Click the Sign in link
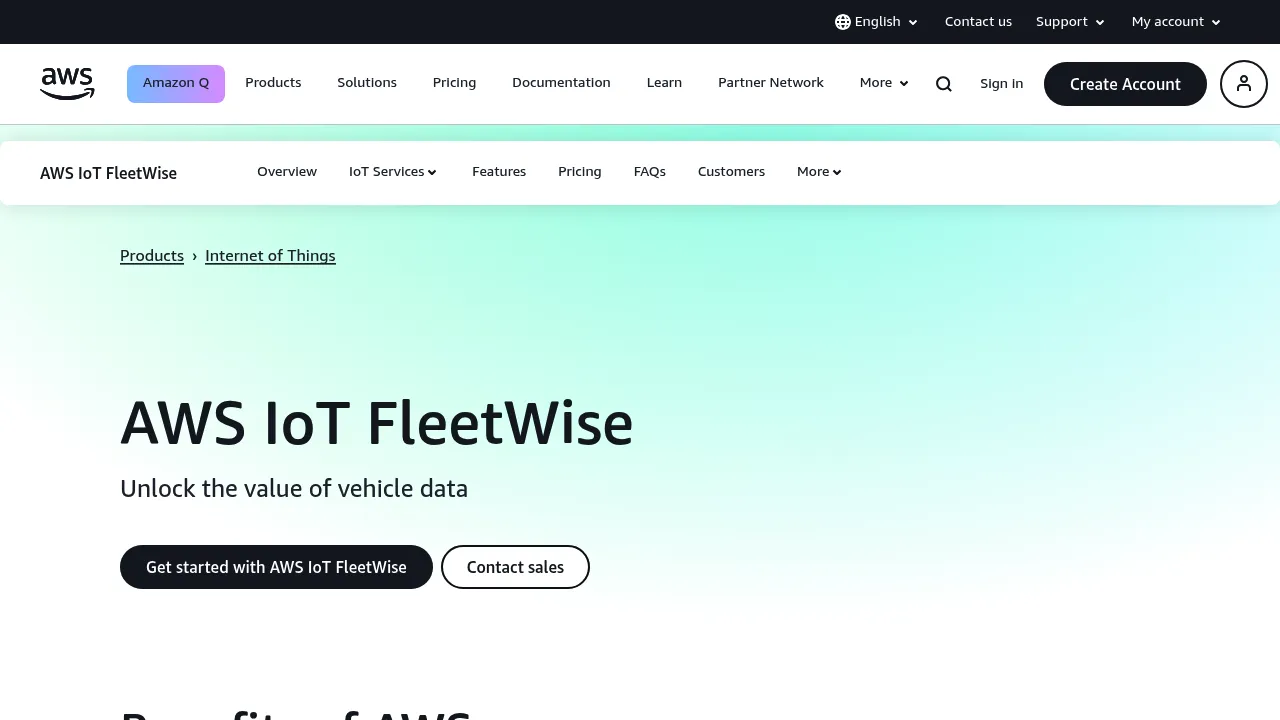The height and width of the screenshot is (720, 1280). coord(1001,84)
